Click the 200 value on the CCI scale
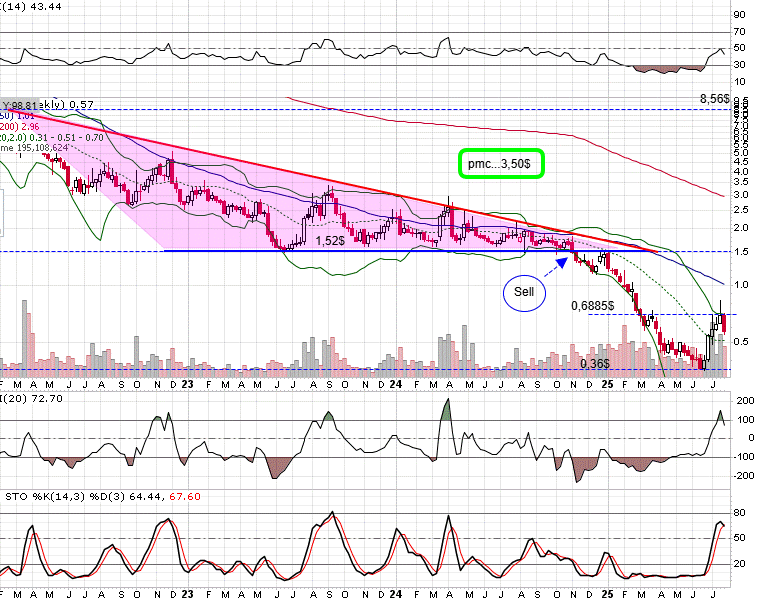The height and width of the screenshot is (600, 765). point(745,401)
